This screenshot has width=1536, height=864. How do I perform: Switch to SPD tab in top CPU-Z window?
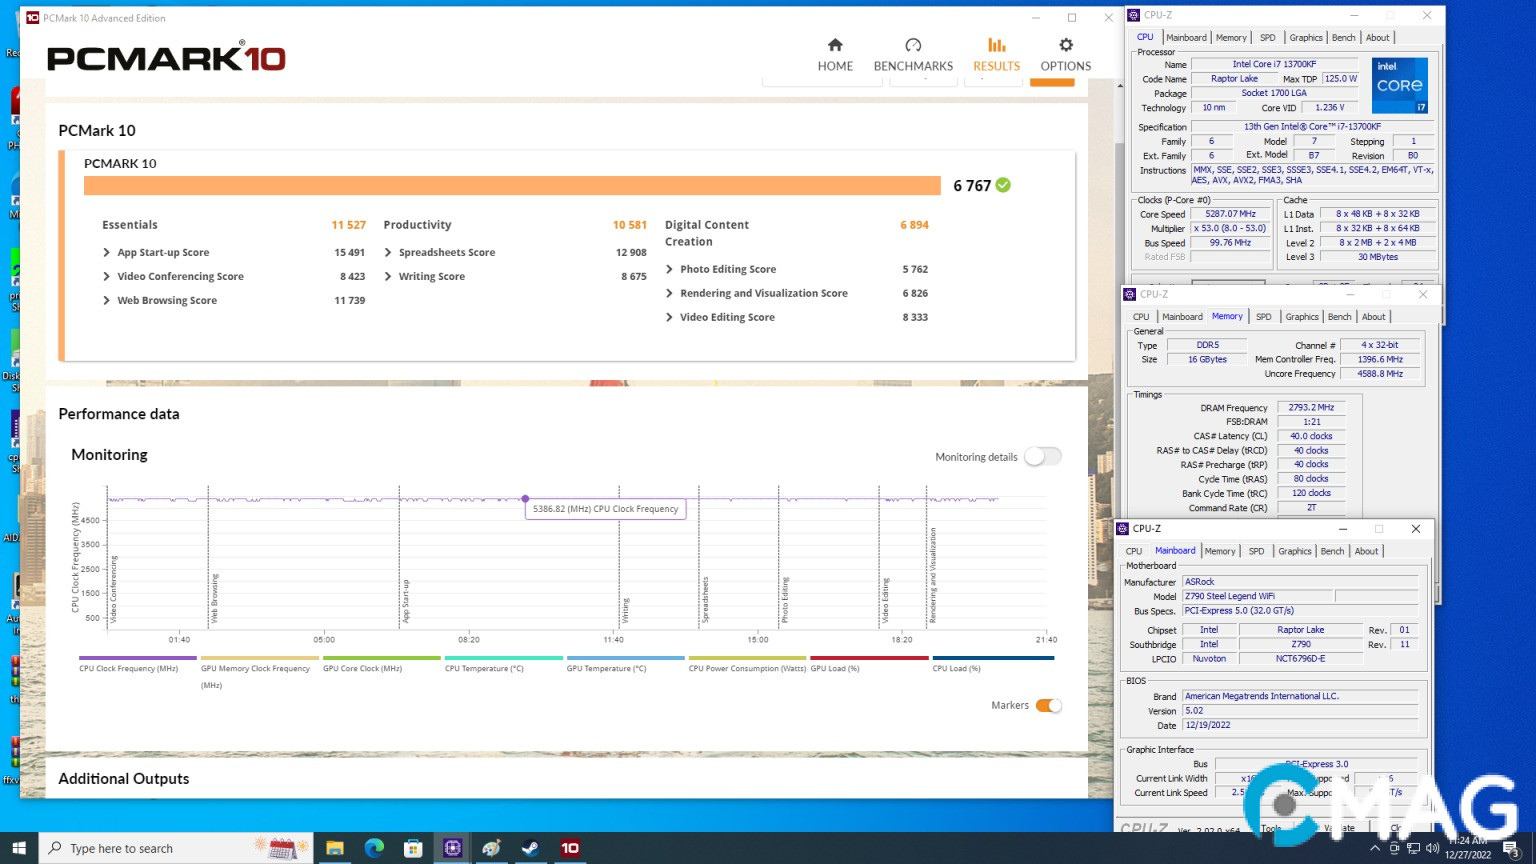pyautogui.click(x=1267, y=38)
